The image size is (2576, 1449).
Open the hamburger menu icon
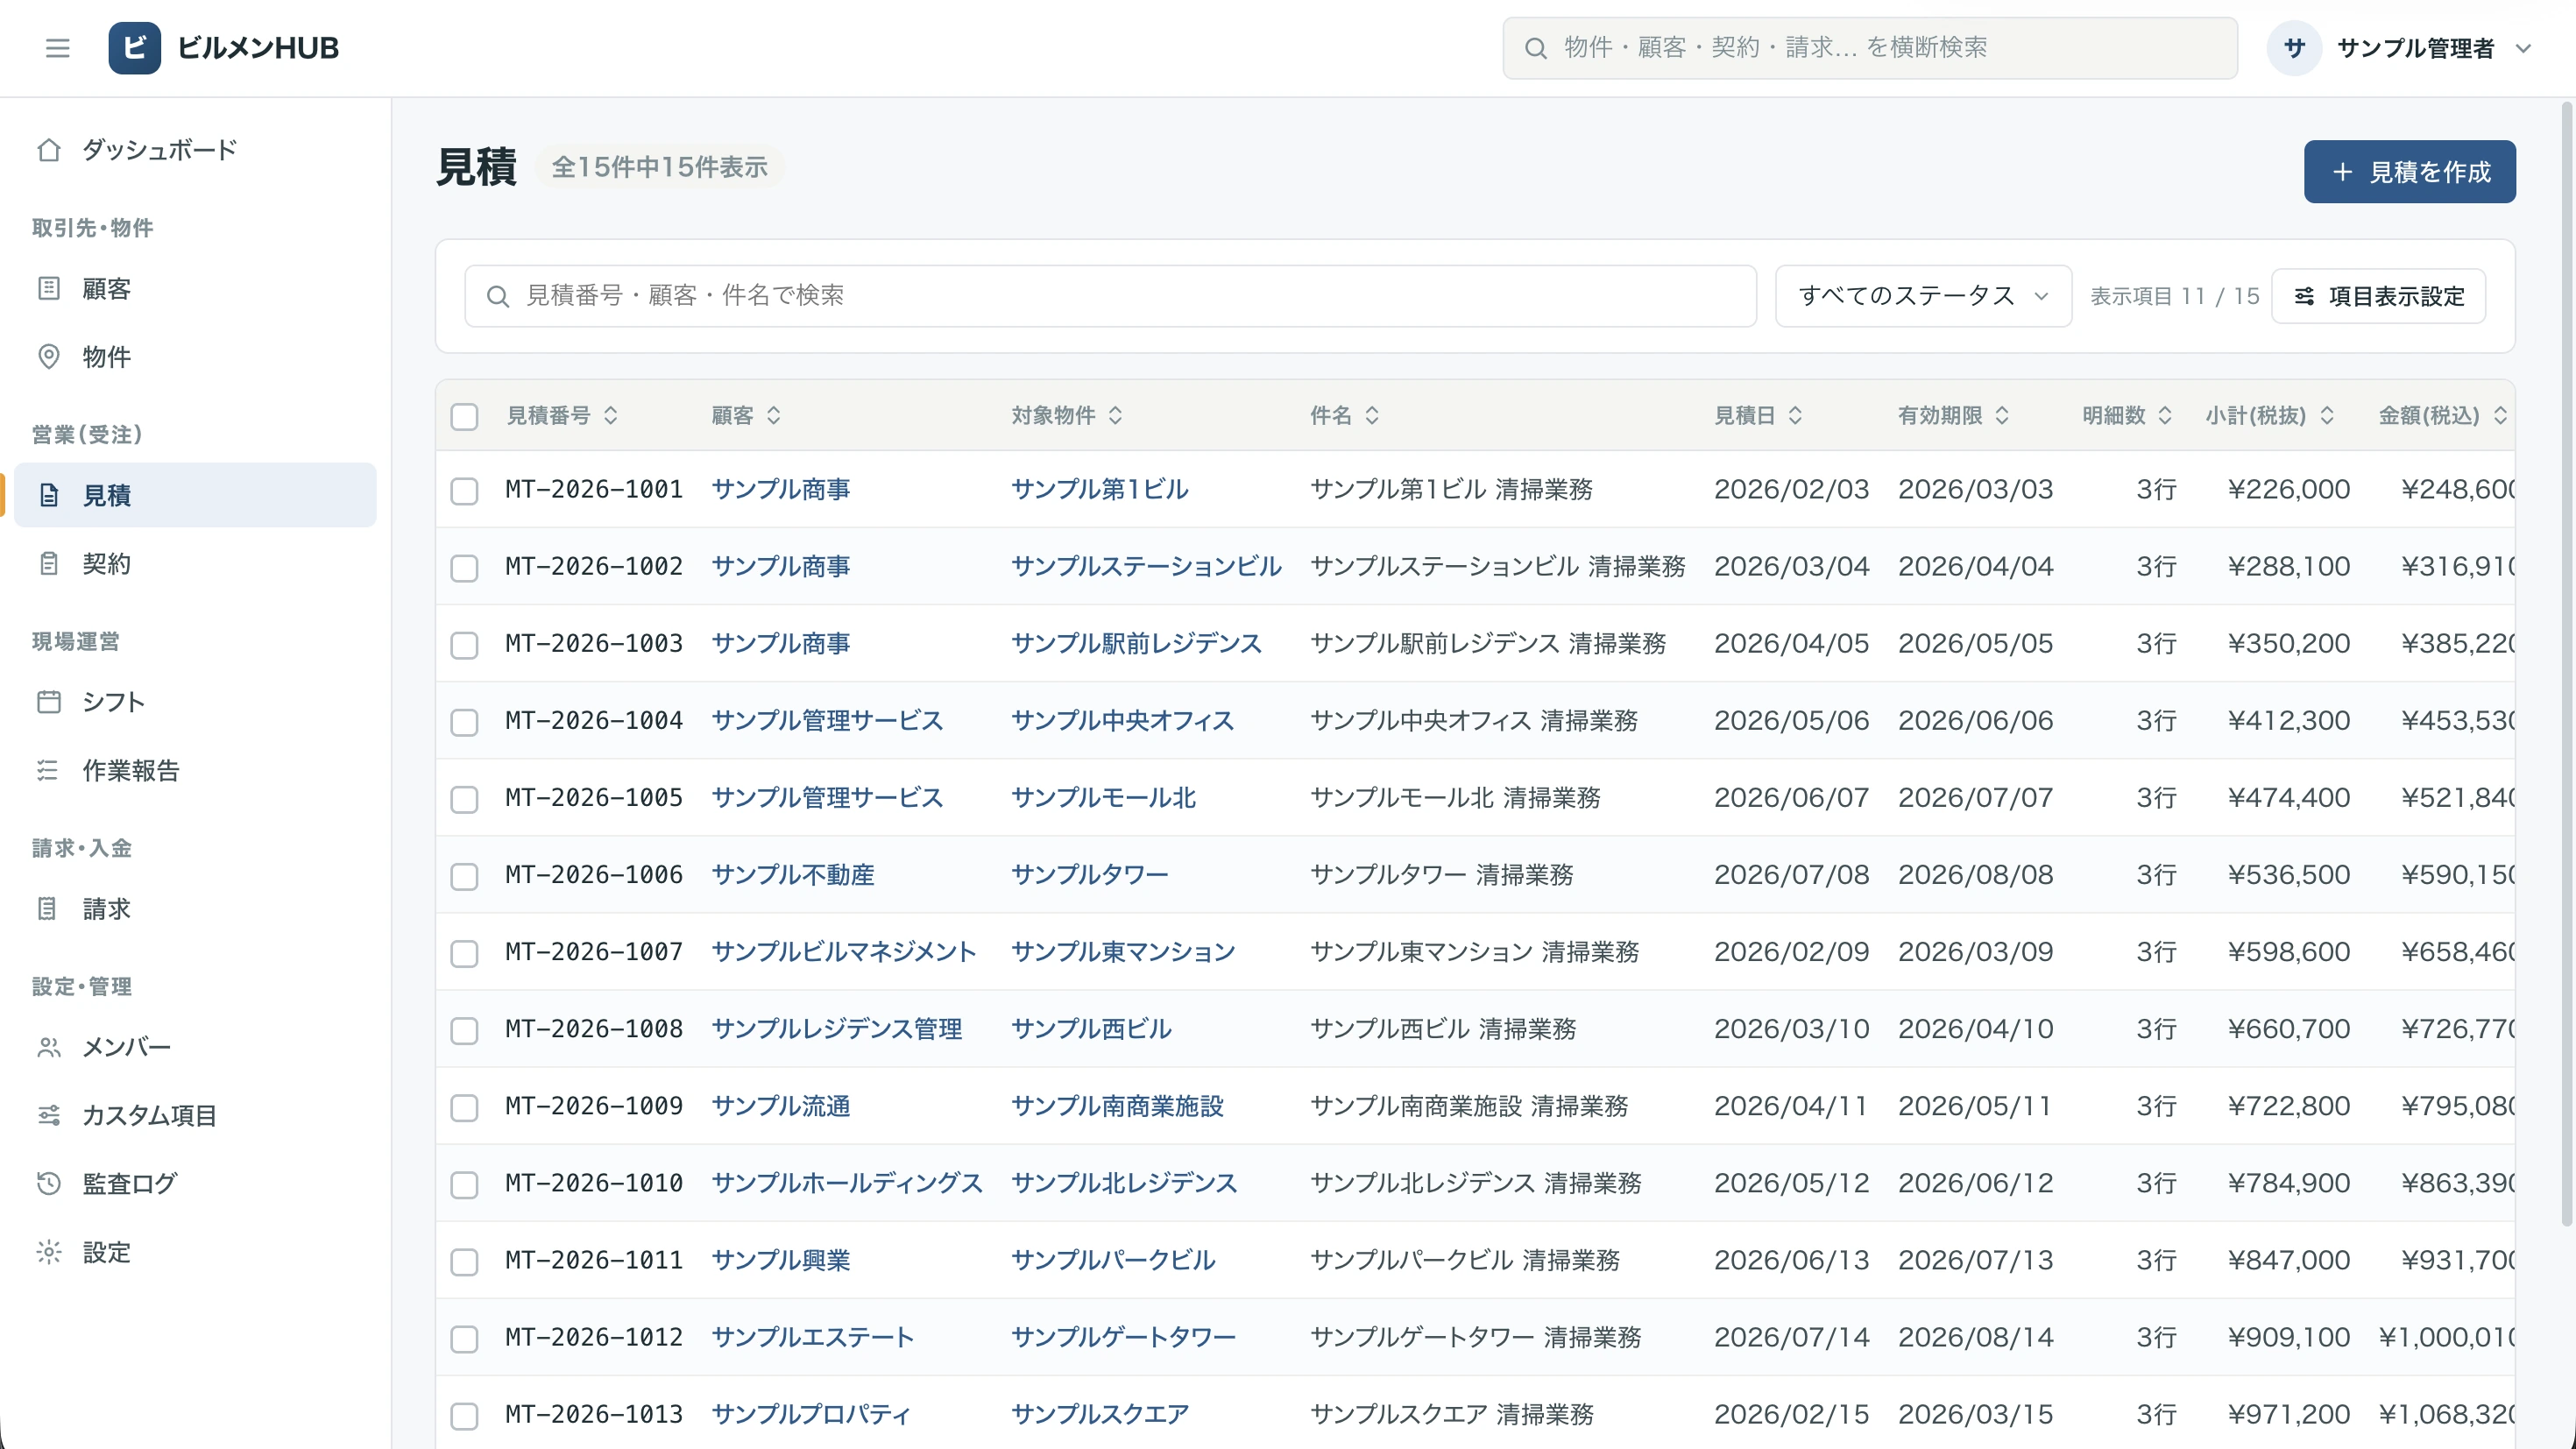(x=57, y=48)
